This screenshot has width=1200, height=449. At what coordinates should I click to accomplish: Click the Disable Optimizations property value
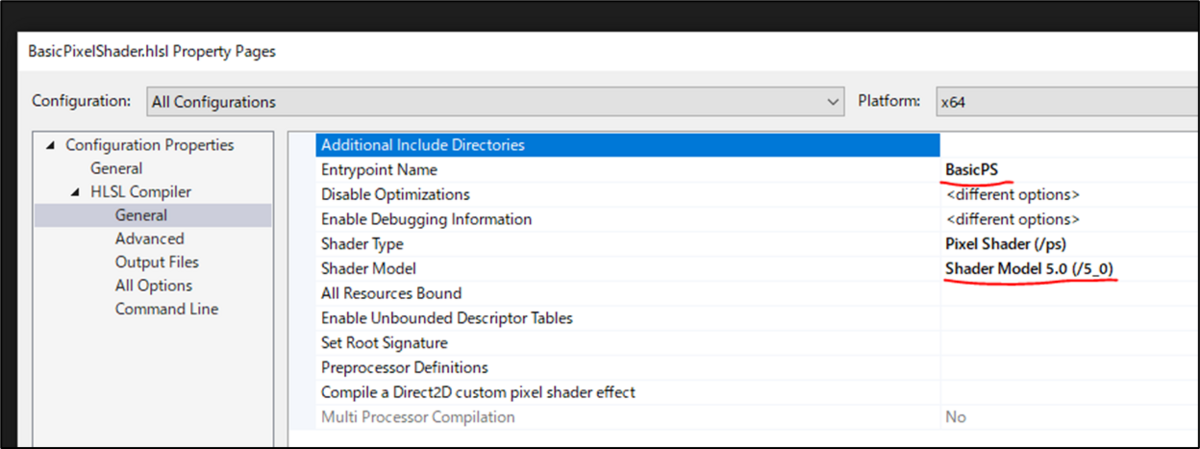(x=1012, y=194)
